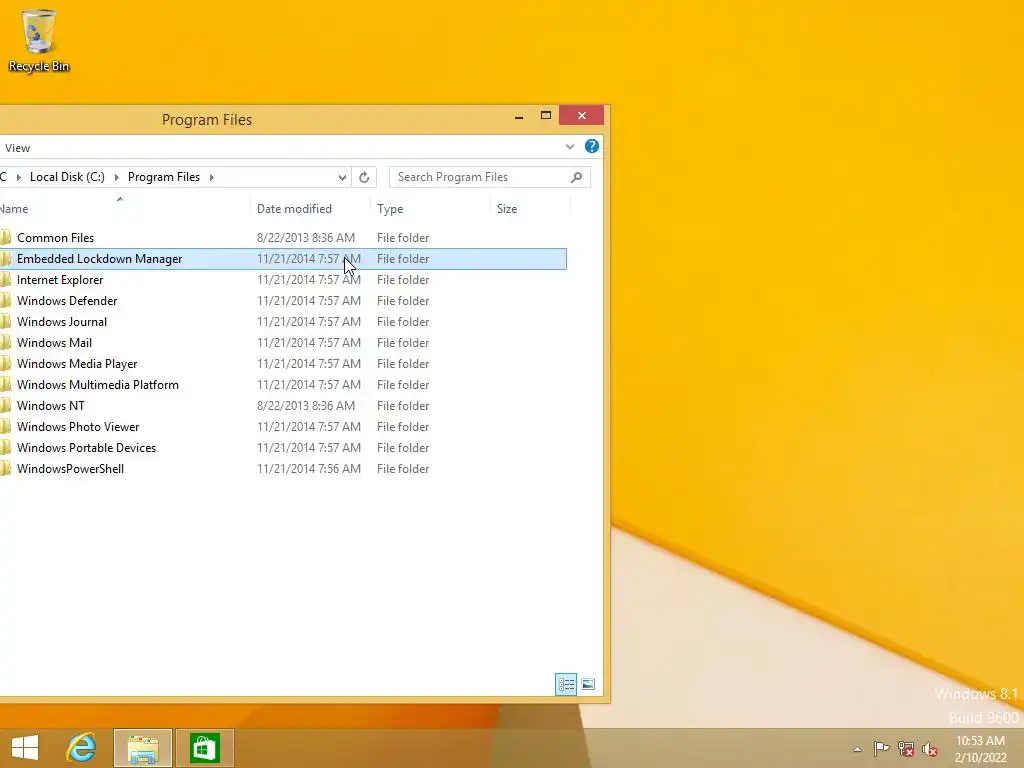Expand the ribbon with the chevron arrow
1024x768 pixels.
click(x=569, y=147)
